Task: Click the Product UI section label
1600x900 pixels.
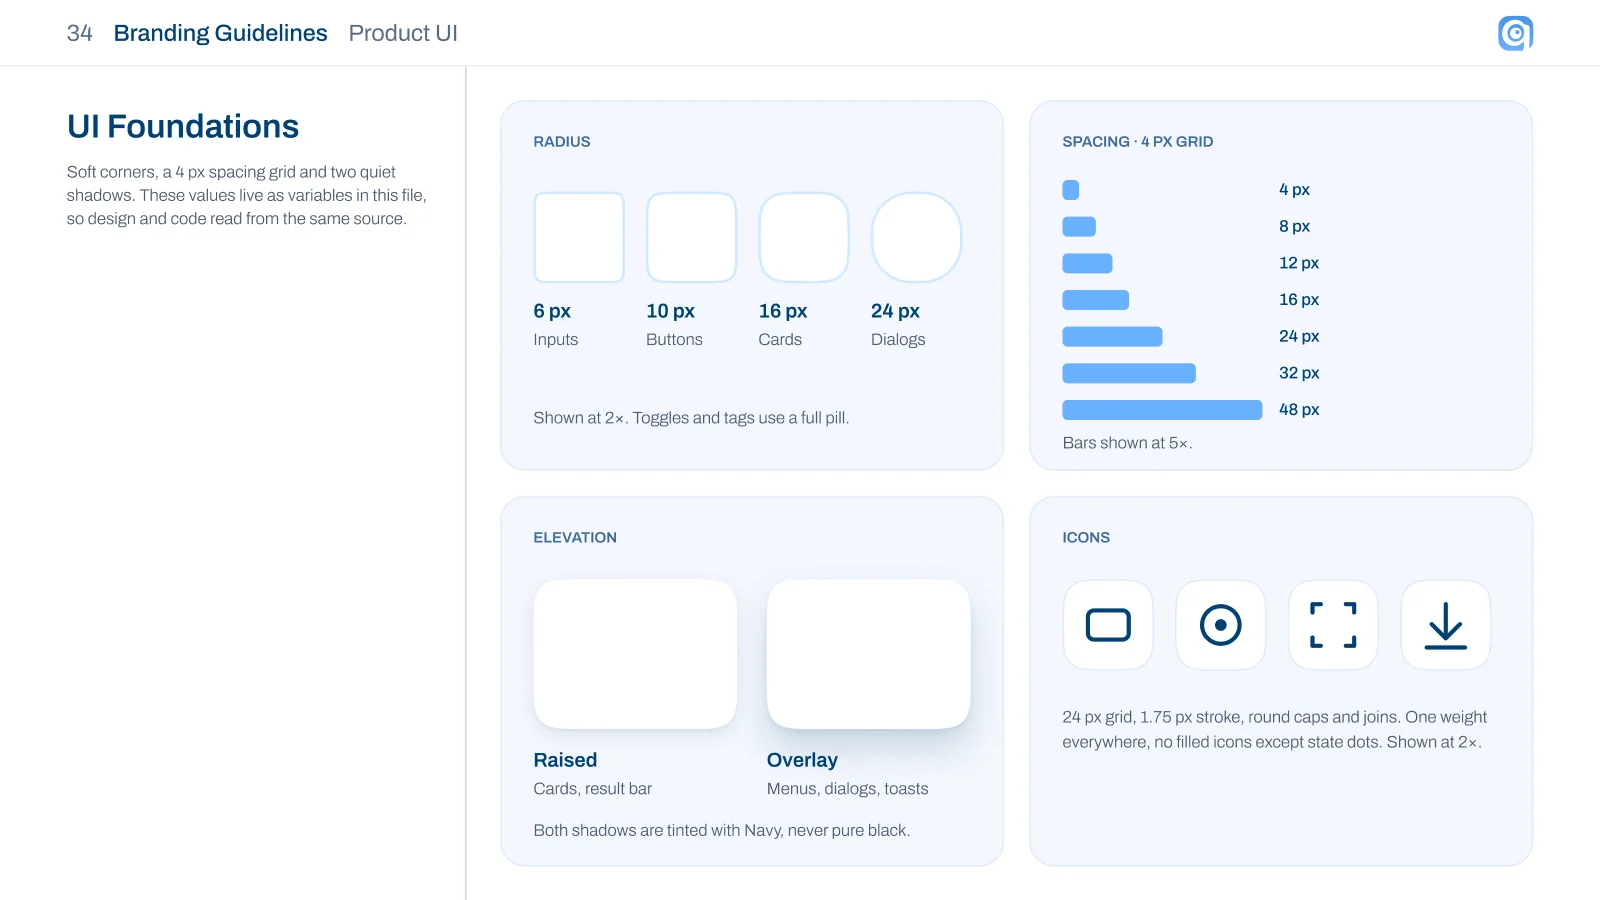Action: (x=403, y=33)
